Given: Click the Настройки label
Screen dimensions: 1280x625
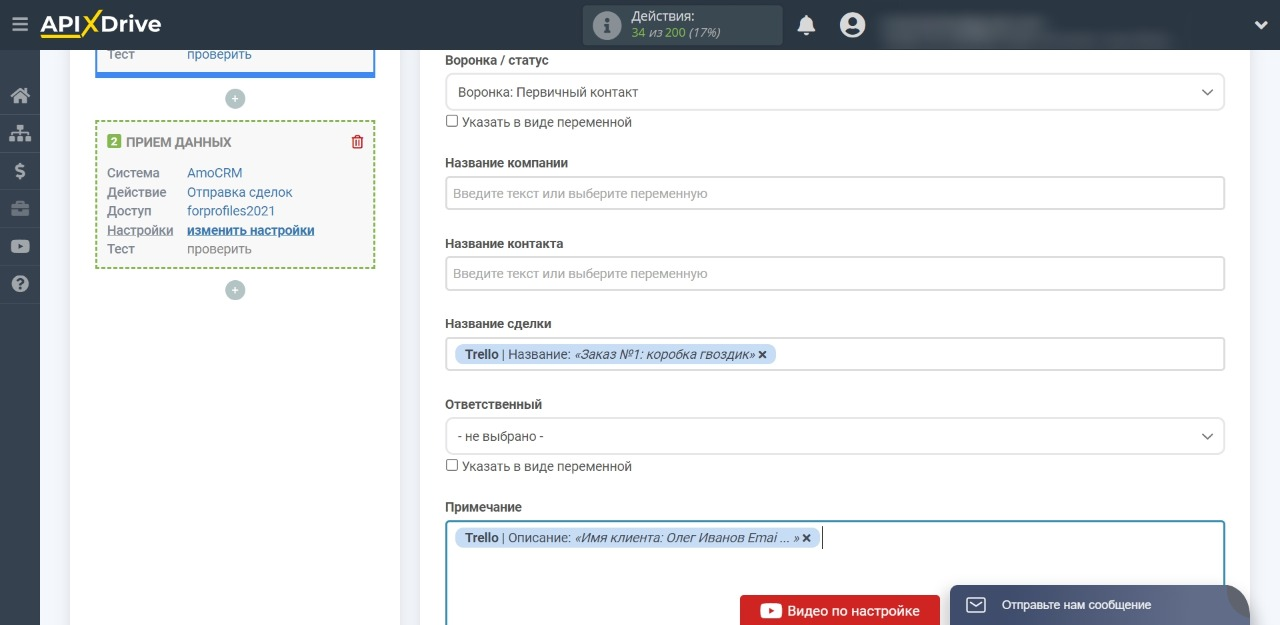Looking at the screenshot, I should (140, 230).
